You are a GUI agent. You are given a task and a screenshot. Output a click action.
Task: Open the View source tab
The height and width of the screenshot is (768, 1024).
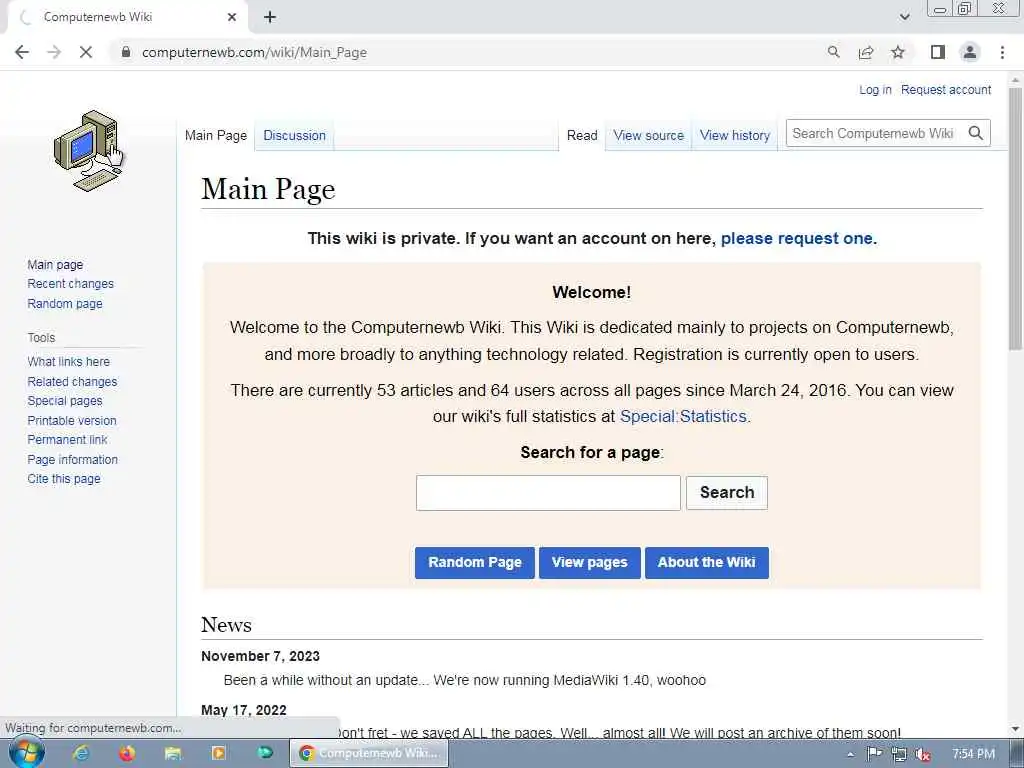tap(648, 135)
